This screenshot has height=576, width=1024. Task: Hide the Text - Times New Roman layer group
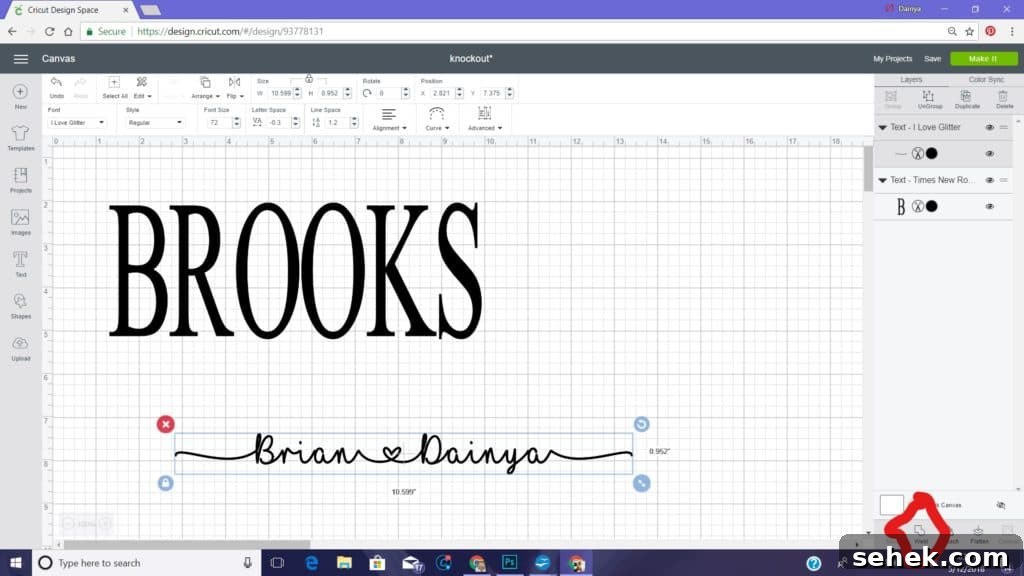point(989,180)
